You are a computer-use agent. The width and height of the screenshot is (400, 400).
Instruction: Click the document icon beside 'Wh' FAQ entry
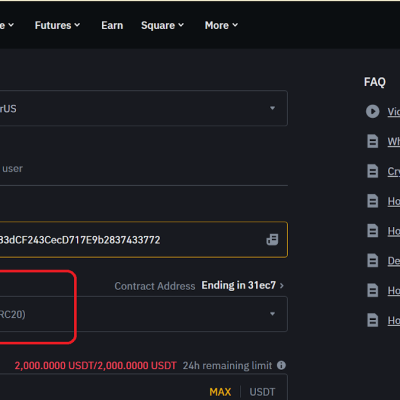coord(373,141)
